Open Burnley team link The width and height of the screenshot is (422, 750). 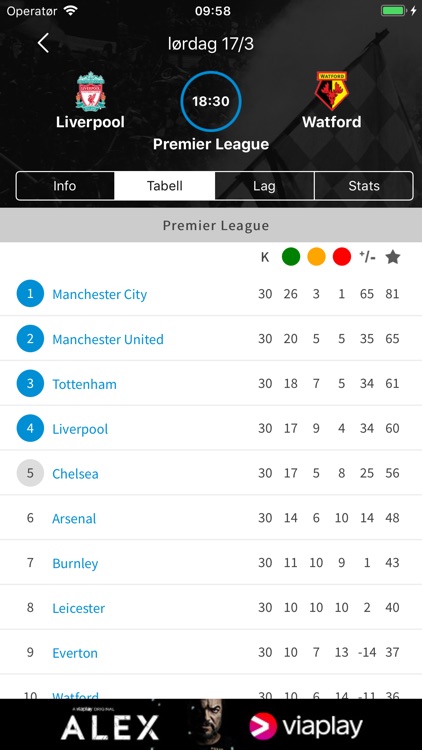[75, 563]
